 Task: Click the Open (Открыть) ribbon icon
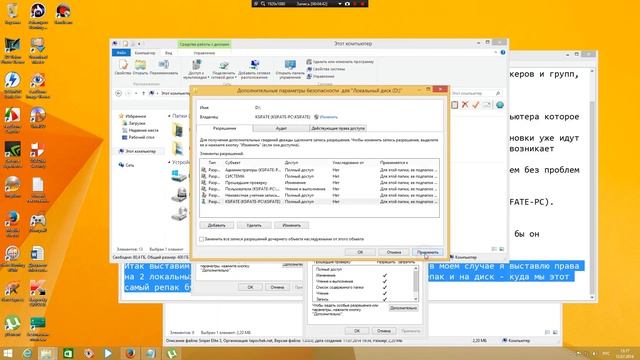tap(140, 67)
